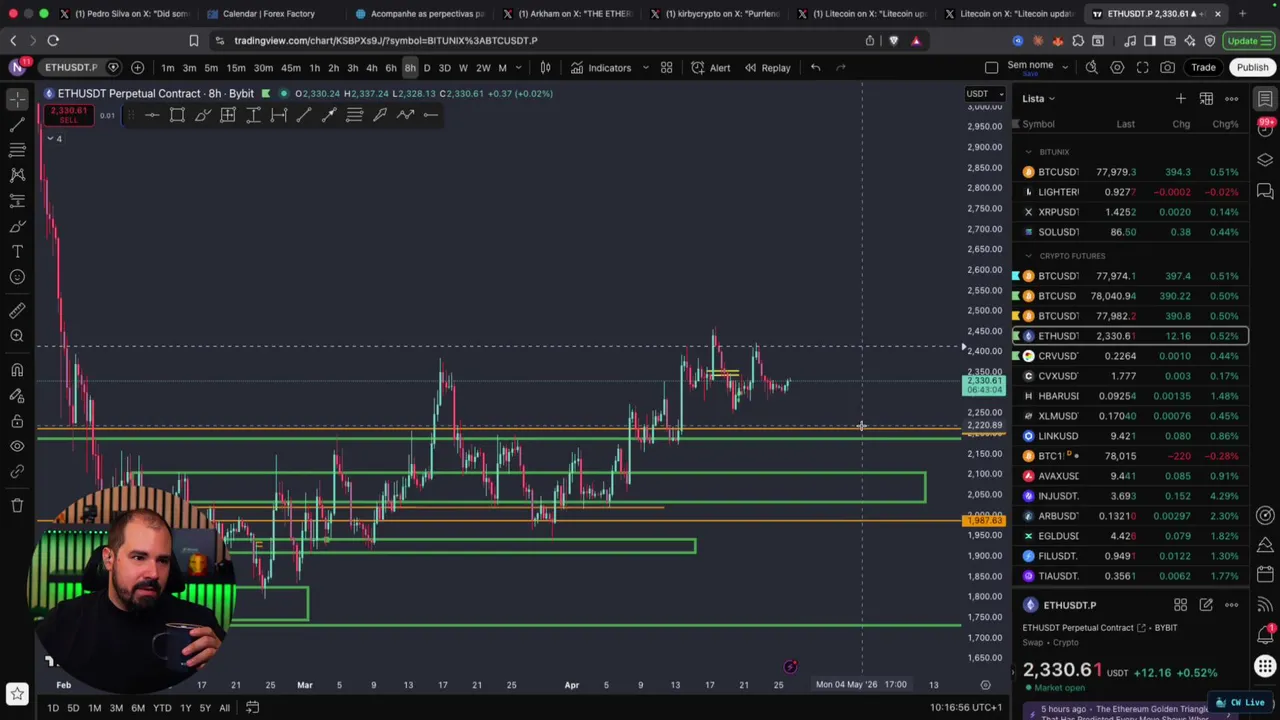1280x720 pixels.
Task: Open the Calendar Forex Factory browser tab
Action: (268, 14)
